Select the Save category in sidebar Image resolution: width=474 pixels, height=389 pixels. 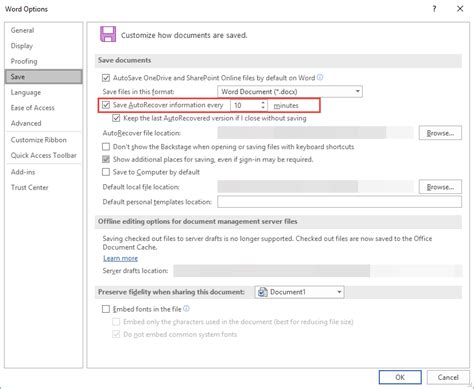click(x=43, y=77)
